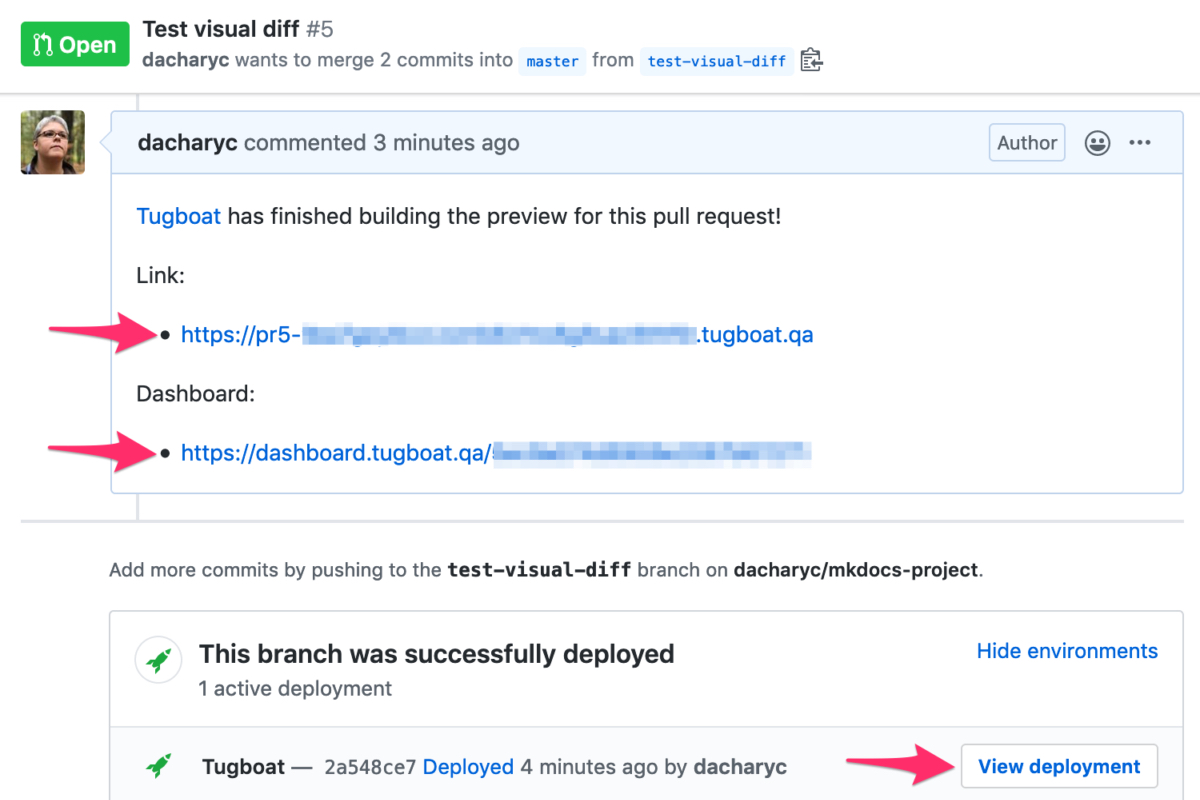Open dacharyc username in comment header
Screen dimensions: 1200x800
[x=187, y=143]
